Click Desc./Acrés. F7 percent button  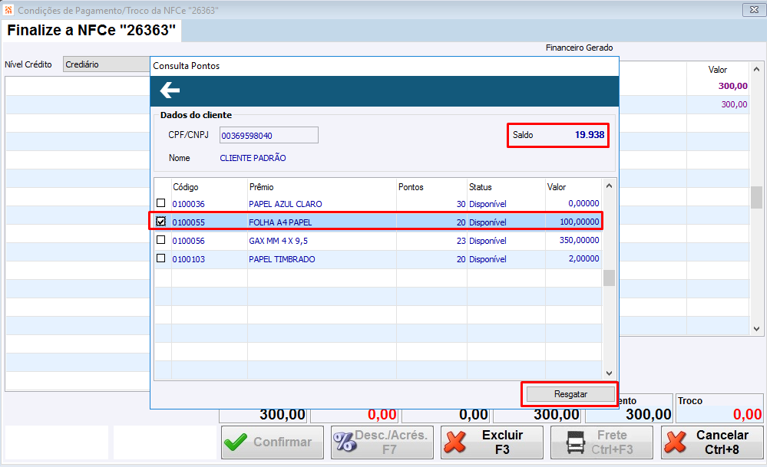(382, 442)
